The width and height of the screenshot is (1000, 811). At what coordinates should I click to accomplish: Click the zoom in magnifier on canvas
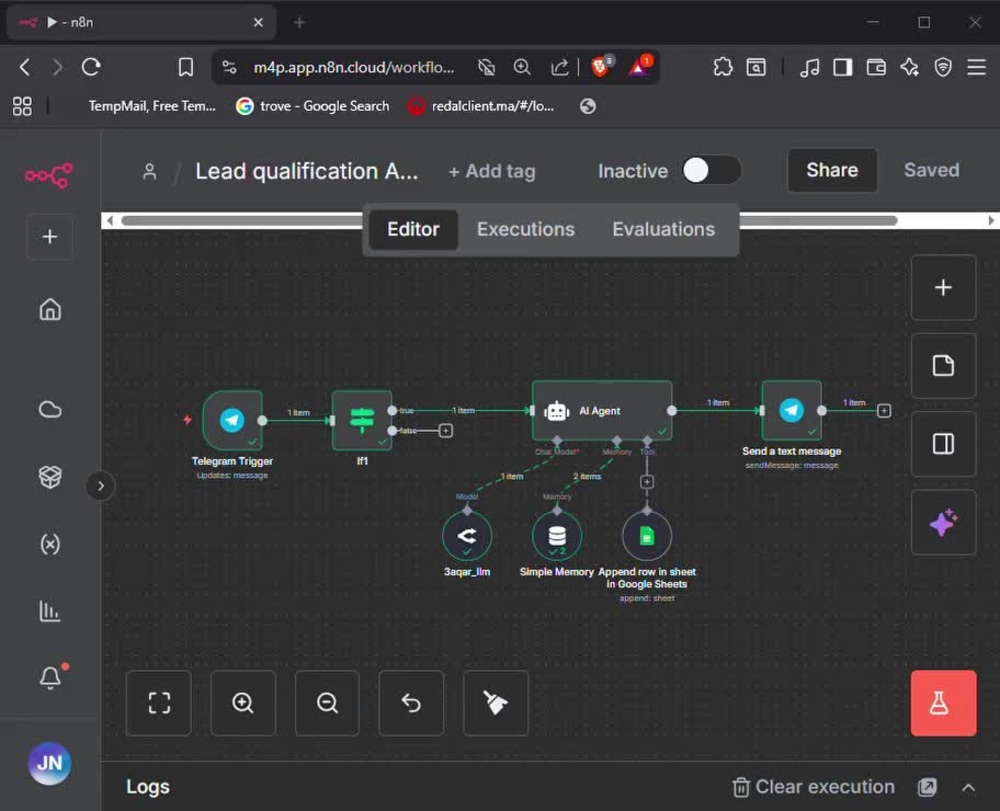click(243, 703)
